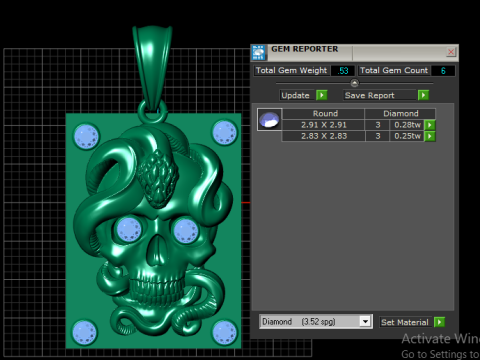Click the Round column header
Image resolution: width=480 pixels, height=360 pixels.
tap(324, 114)
